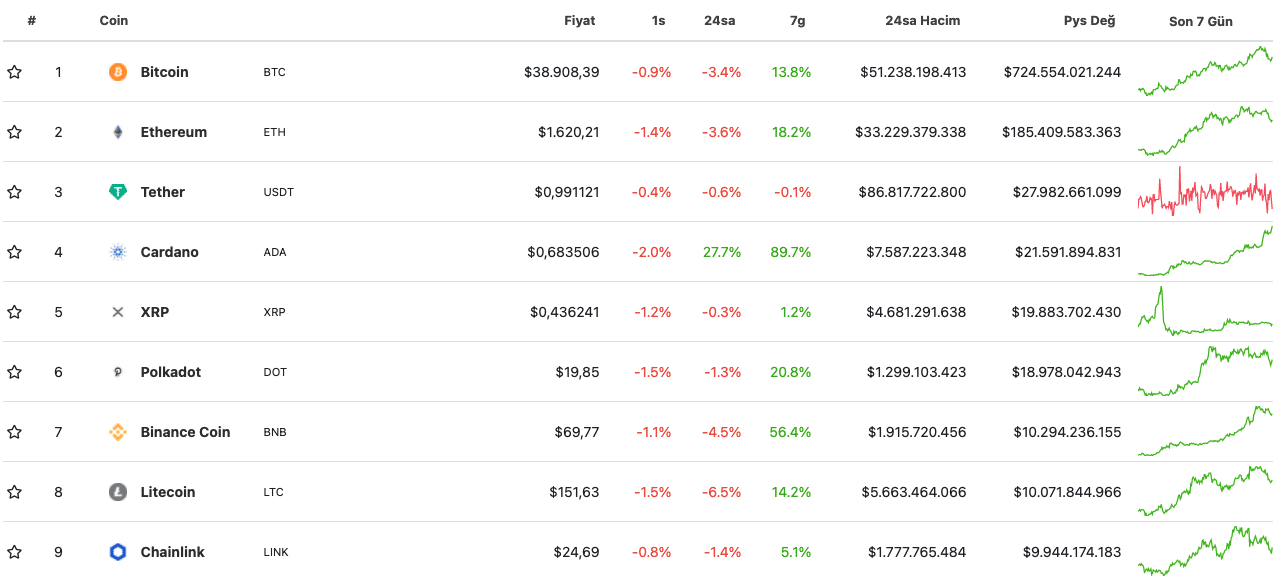
Task: Toggle the favorite star for Cardano
Action: [14, 252]
